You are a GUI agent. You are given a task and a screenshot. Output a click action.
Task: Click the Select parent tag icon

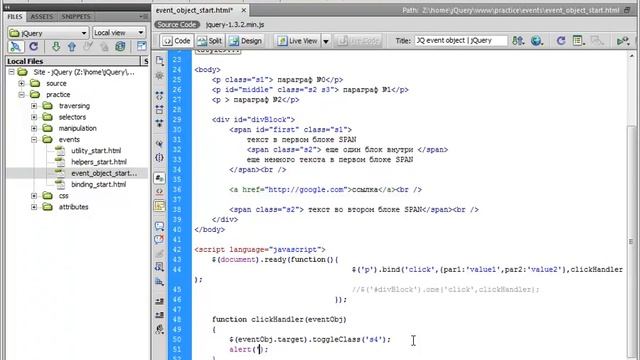pos(160,144)
